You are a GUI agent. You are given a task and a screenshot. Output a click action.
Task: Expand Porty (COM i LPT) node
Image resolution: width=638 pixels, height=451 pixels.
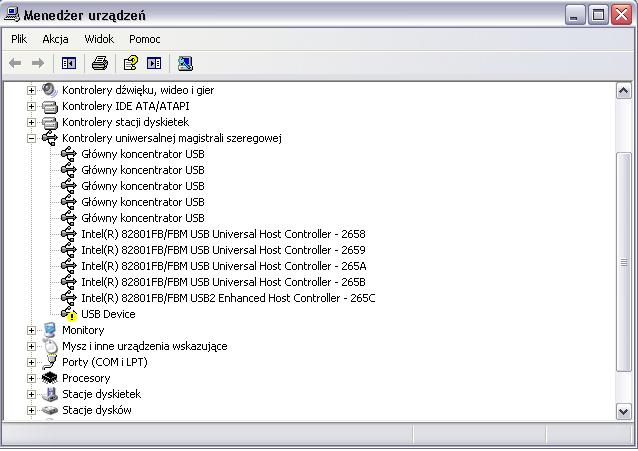31,362
